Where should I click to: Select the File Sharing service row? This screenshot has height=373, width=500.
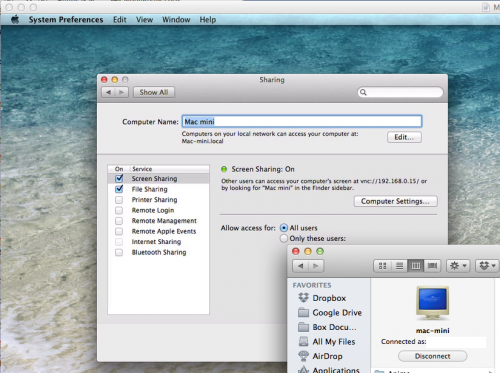pos(159,189)
